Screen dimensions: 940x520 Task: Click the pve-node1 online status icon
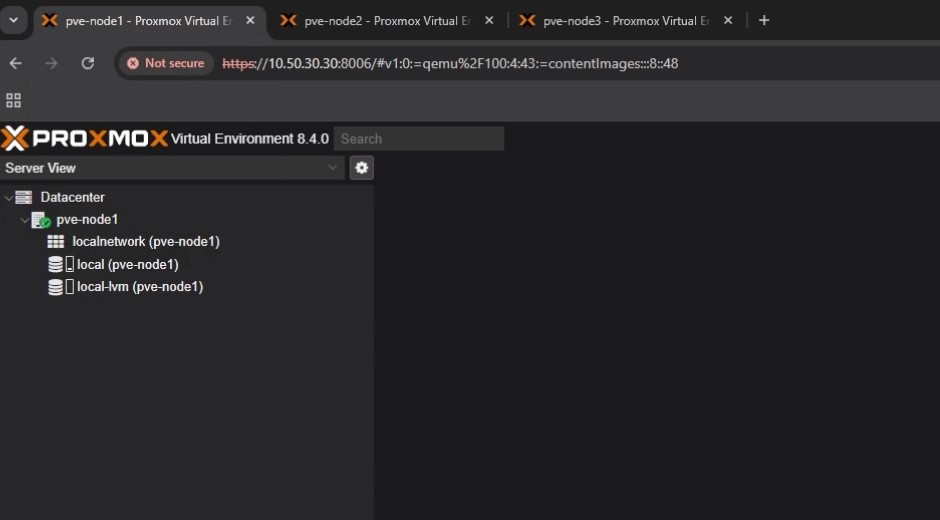pyautogui.click(x=41, y=220)
